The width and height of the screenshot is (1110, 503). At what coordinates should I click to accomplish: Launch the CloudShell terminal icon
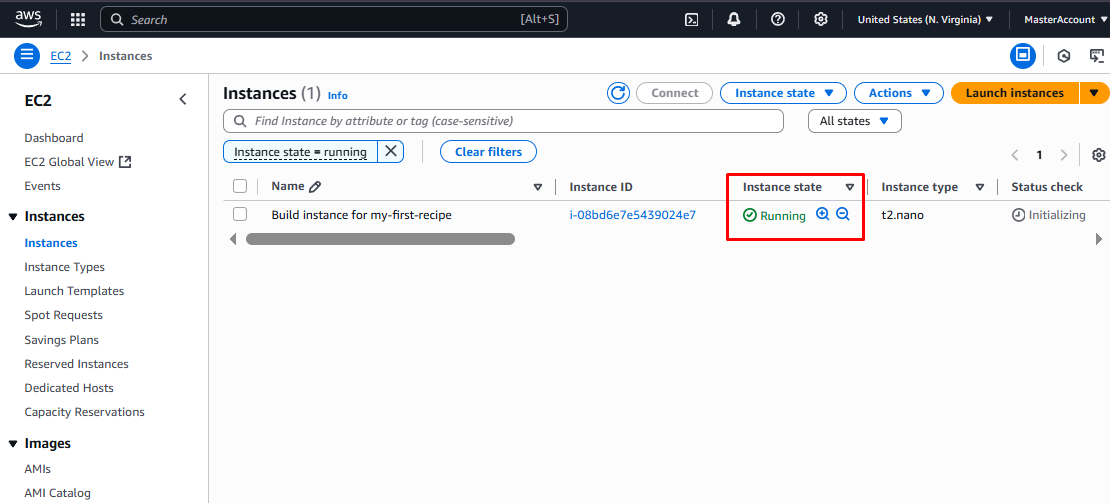(691, 19)
